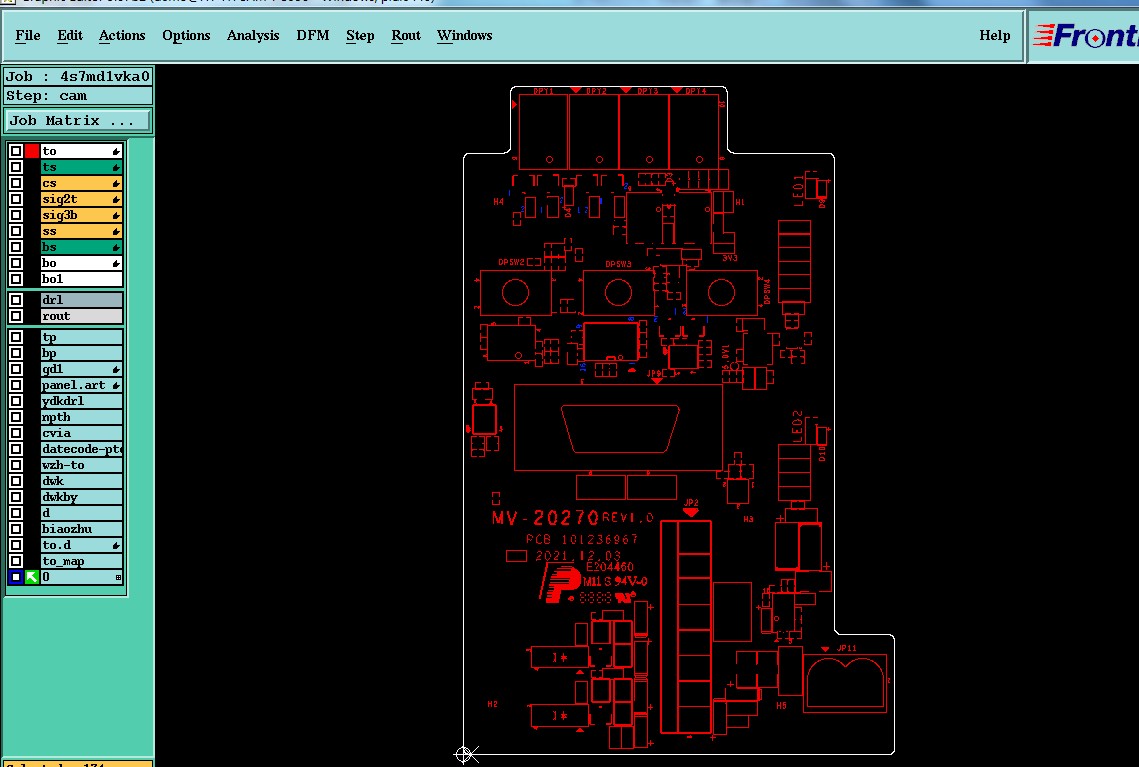Toggle the checkbox for the bo1 layer
Viewport: 1139px width, 767px height.
tap(16, 279)
